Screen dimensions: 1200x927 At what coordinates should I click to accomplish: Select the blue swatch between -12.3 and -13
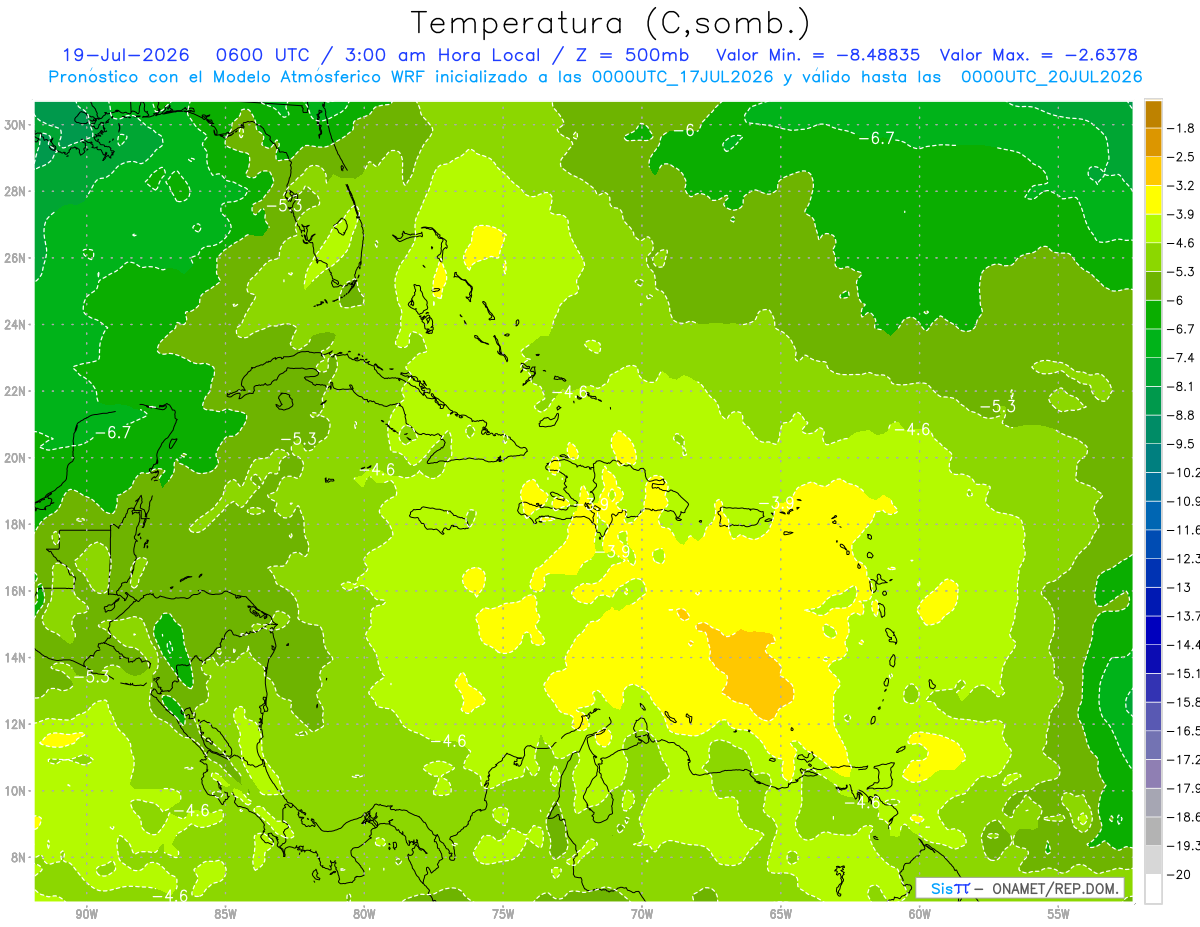(x=1153, y=572)
